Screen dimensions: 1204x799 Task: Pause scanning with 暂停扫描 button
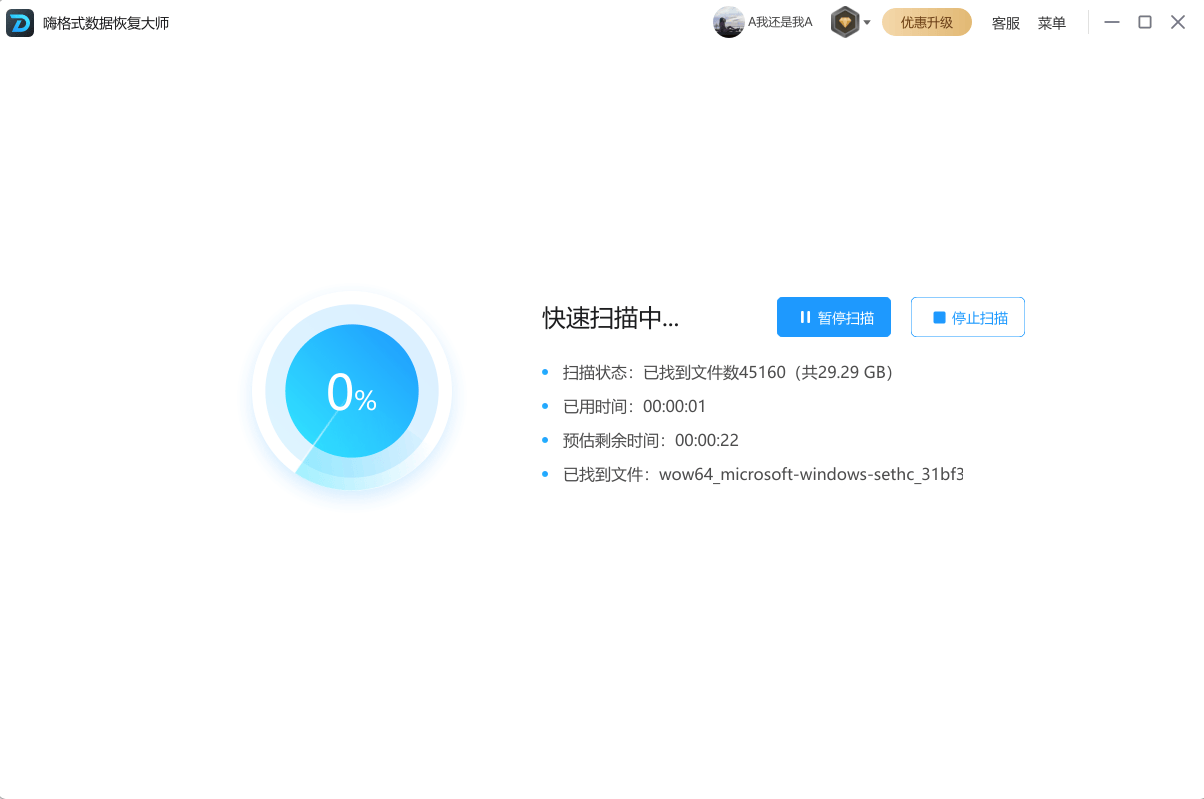(x=834, y=317)
